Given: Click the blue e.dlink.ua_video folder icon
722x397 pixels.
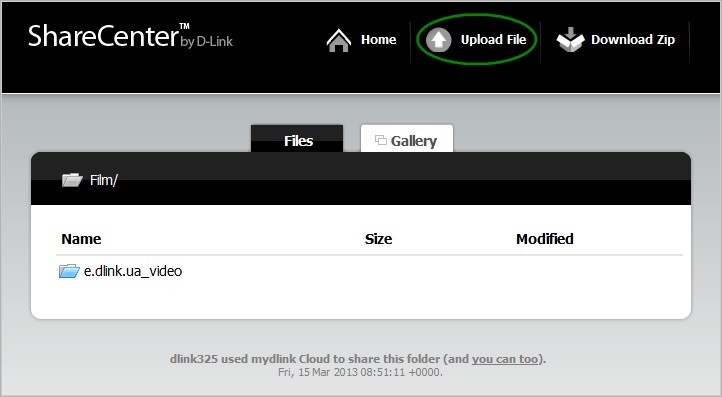Looking at the screenshot, I should pyautogui.click(x=69, y=271).
